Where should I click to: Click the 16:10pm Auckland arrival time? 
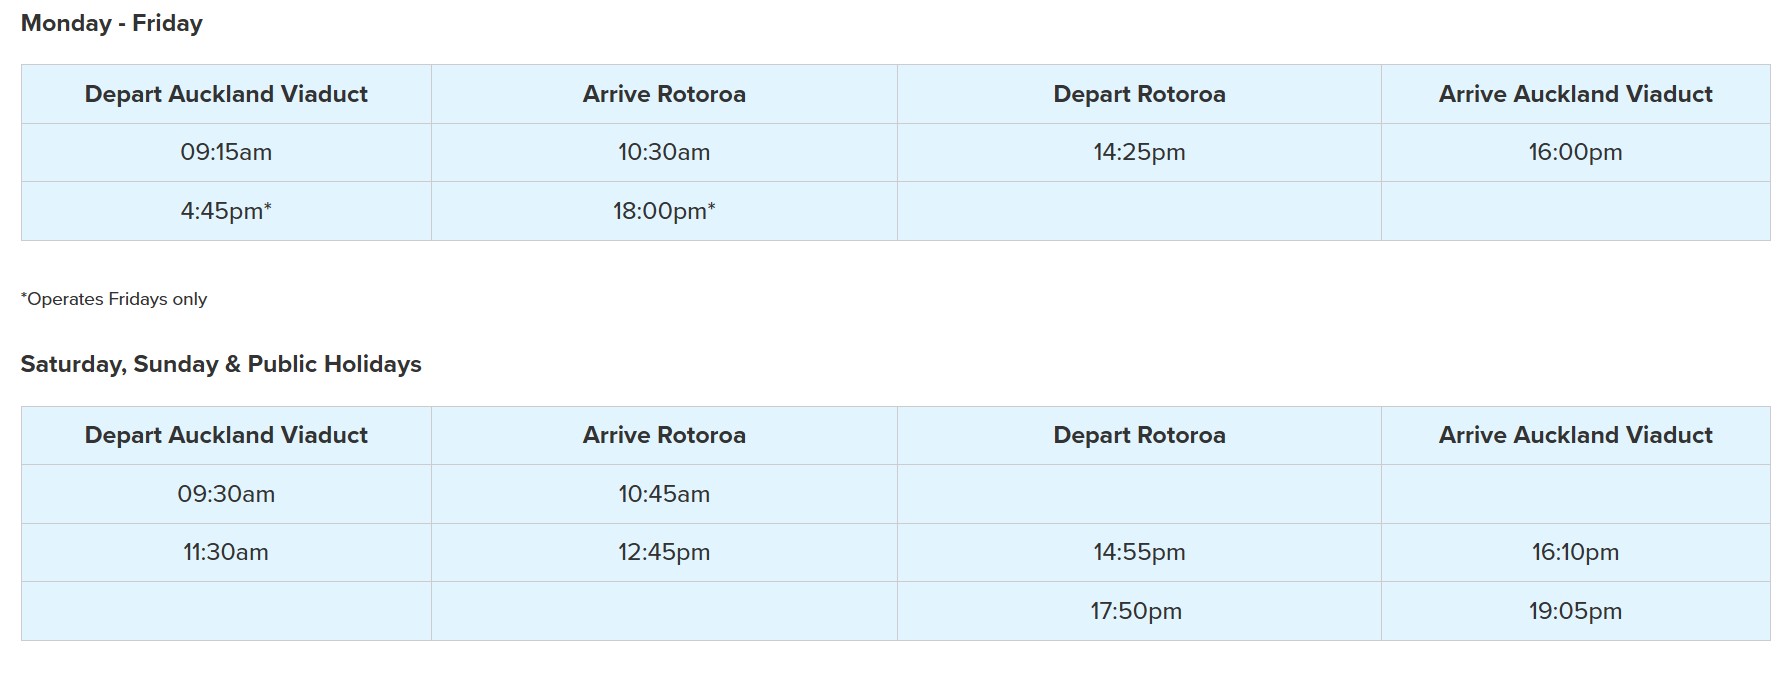(x=1575, y=552)
